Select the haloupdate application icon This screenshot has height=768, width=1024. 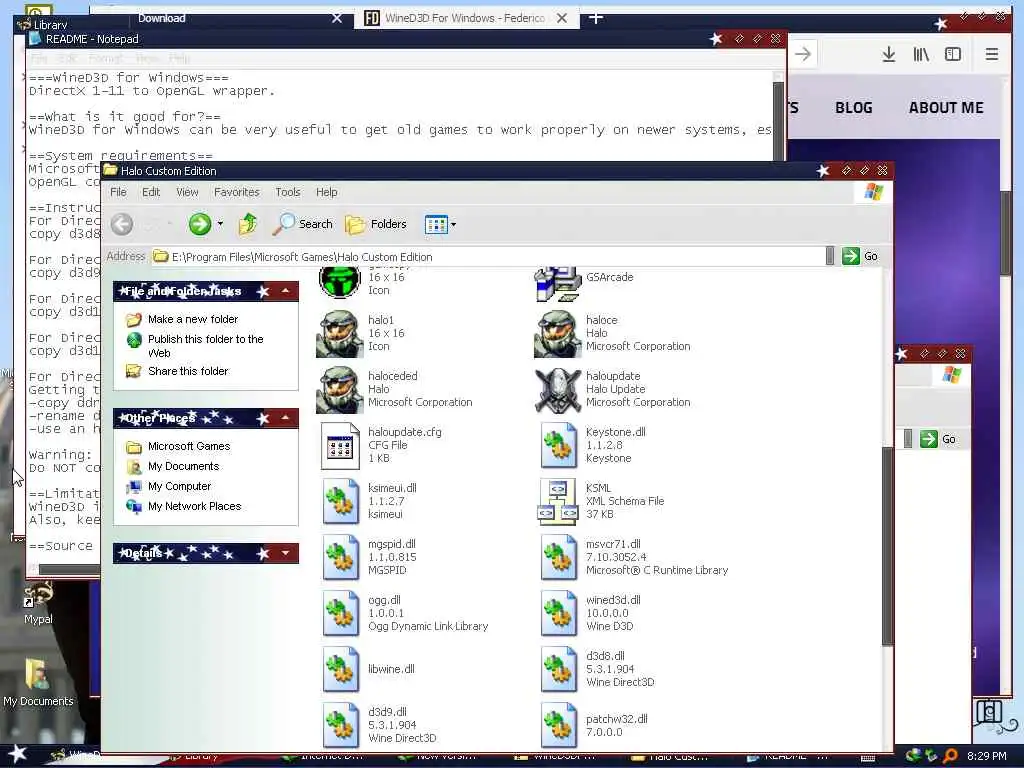click(x=558, y=390)
